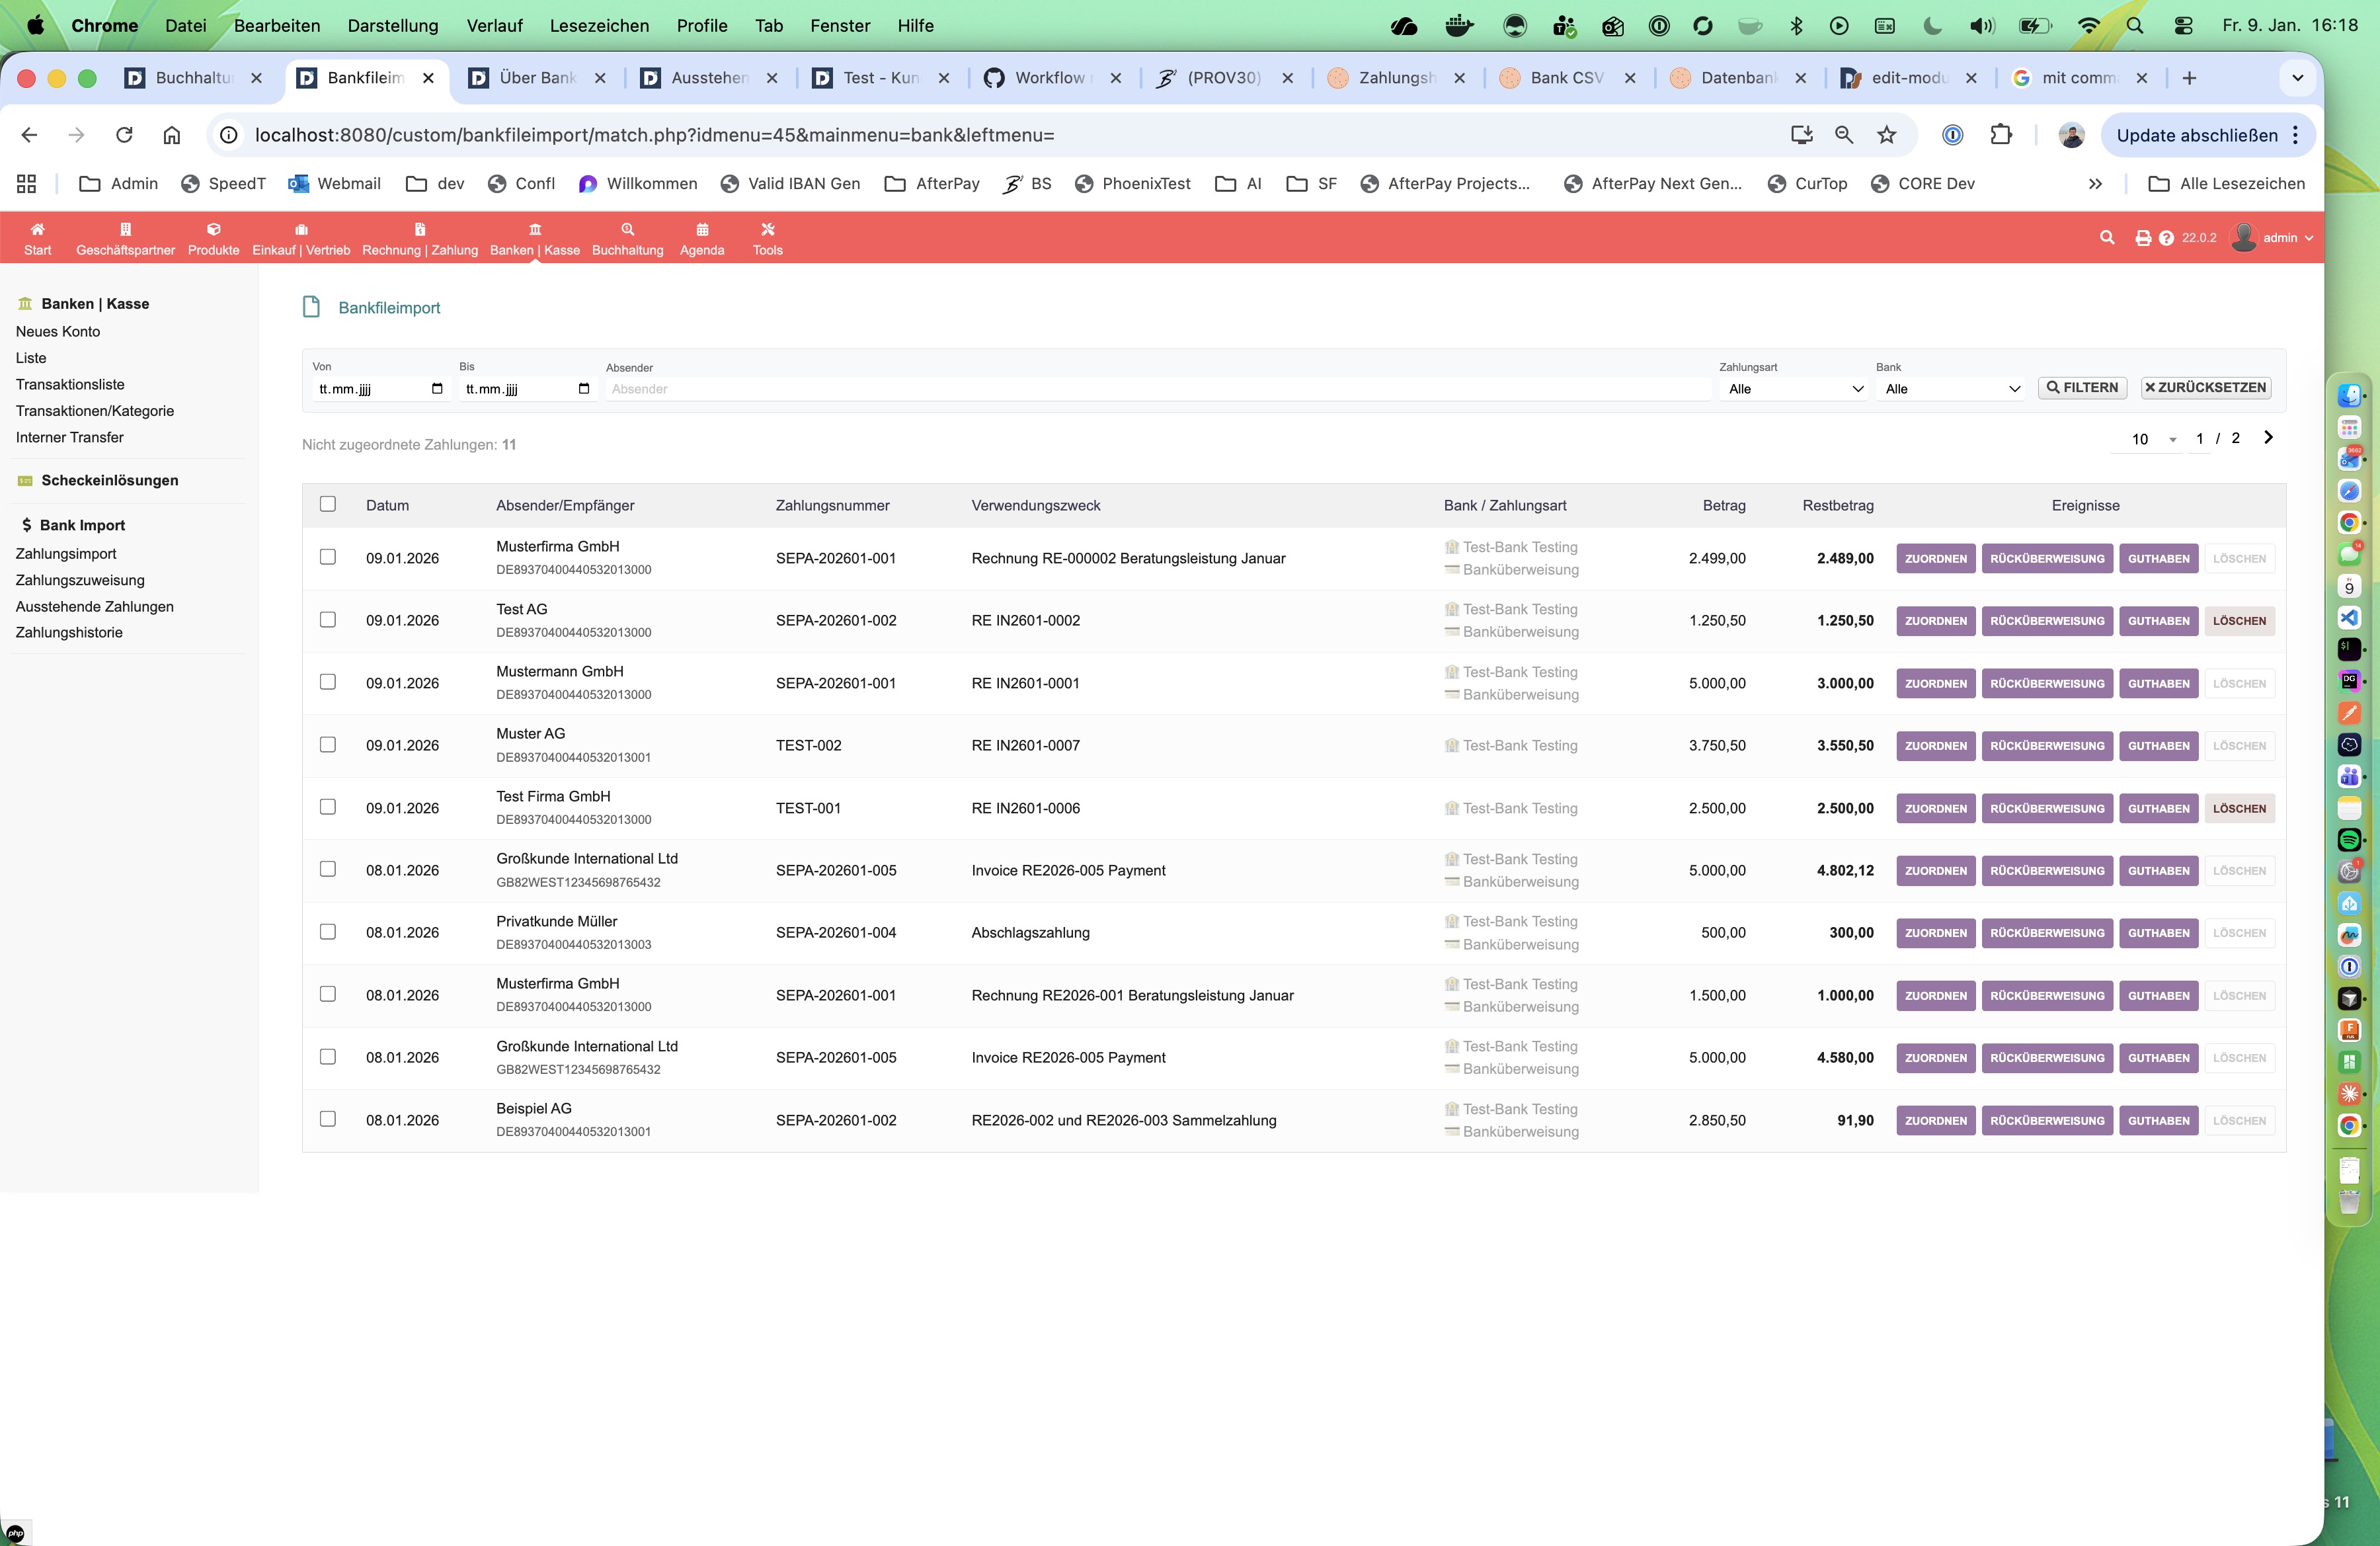This screenshot has height=1546, width=2380.
Task: Tick checkbox for Test AG payment row
Action: tap(328, 620)
